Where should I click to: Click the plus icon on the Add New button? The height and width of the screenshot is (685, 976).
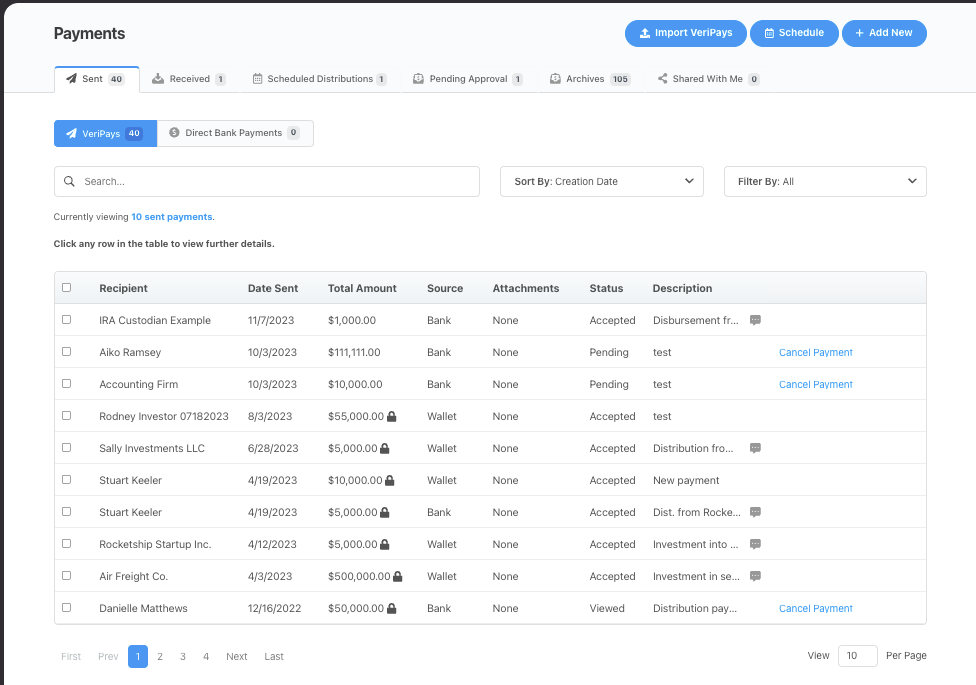point(862,33)
